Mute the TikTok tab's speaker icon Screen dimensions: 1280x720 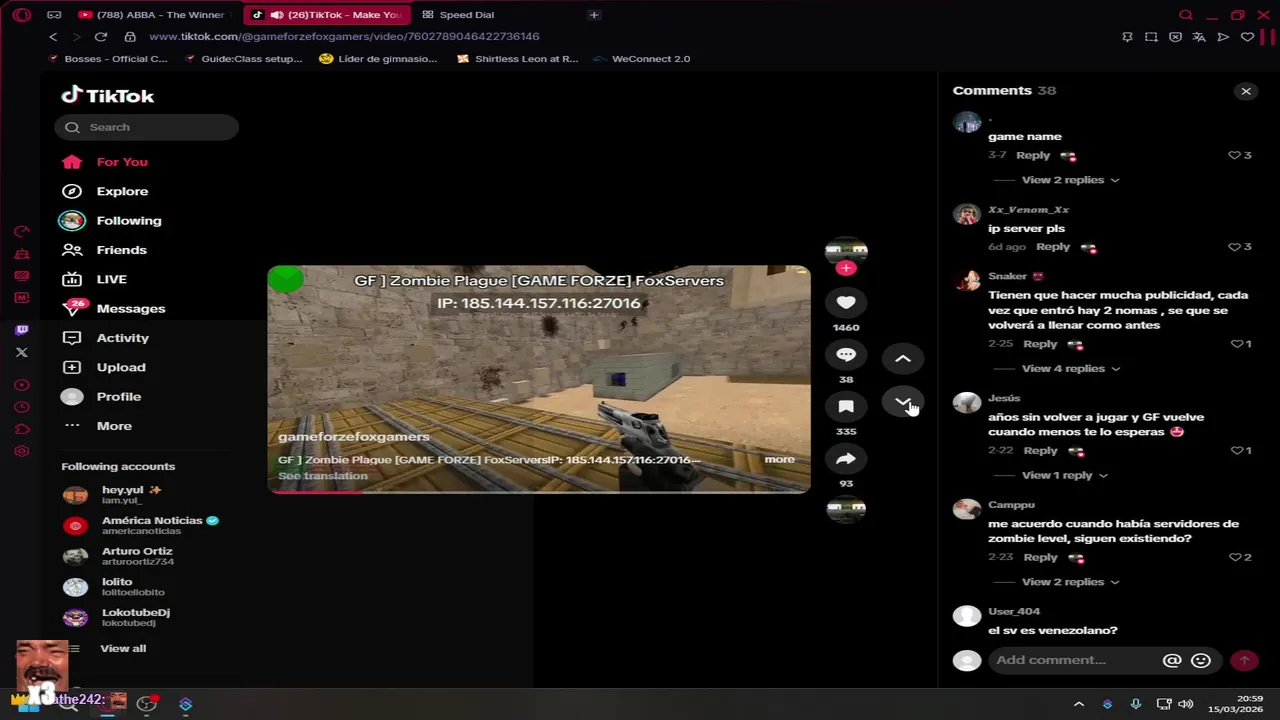277,15
